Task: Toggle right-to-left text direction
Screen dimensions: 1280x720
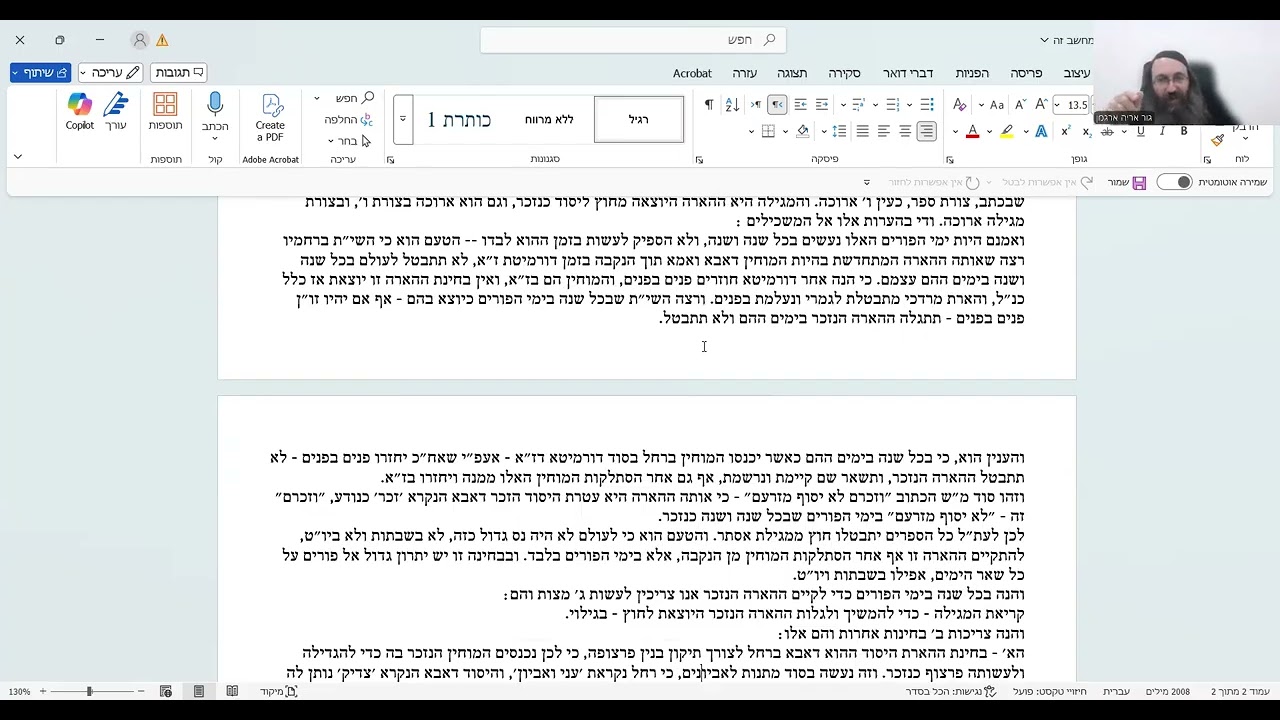Action: (777, 105)
